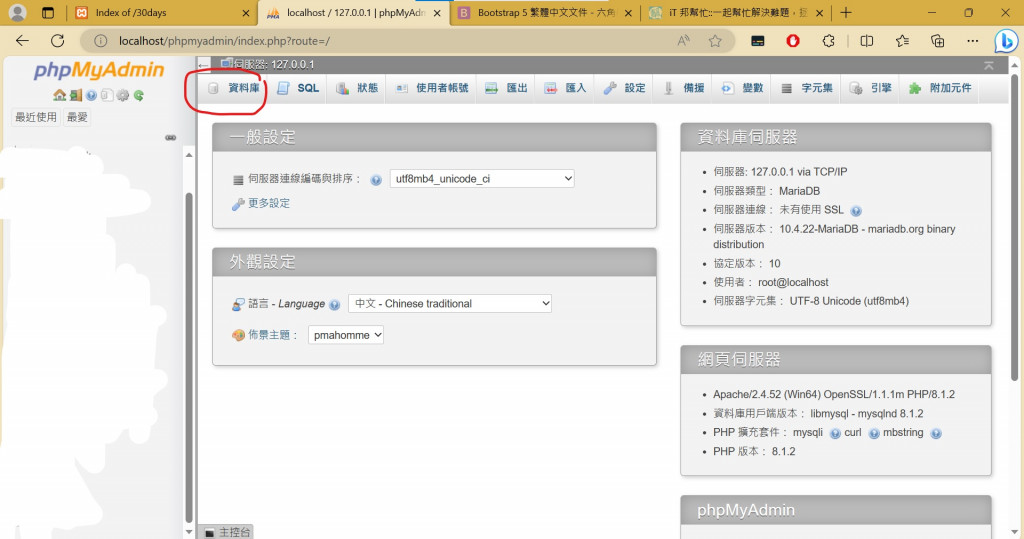Open the 附加元件 plugins tab
Viewport: 1024px width, 539px height.
pyautogui.click(x=940, y=88)
